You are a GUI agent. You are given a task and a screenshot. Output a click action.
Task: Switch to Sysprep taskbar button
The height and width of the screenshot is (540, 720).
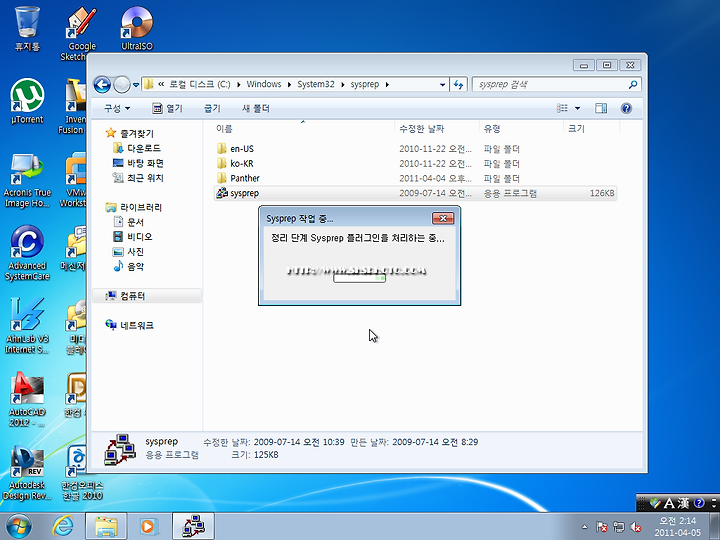193,526
